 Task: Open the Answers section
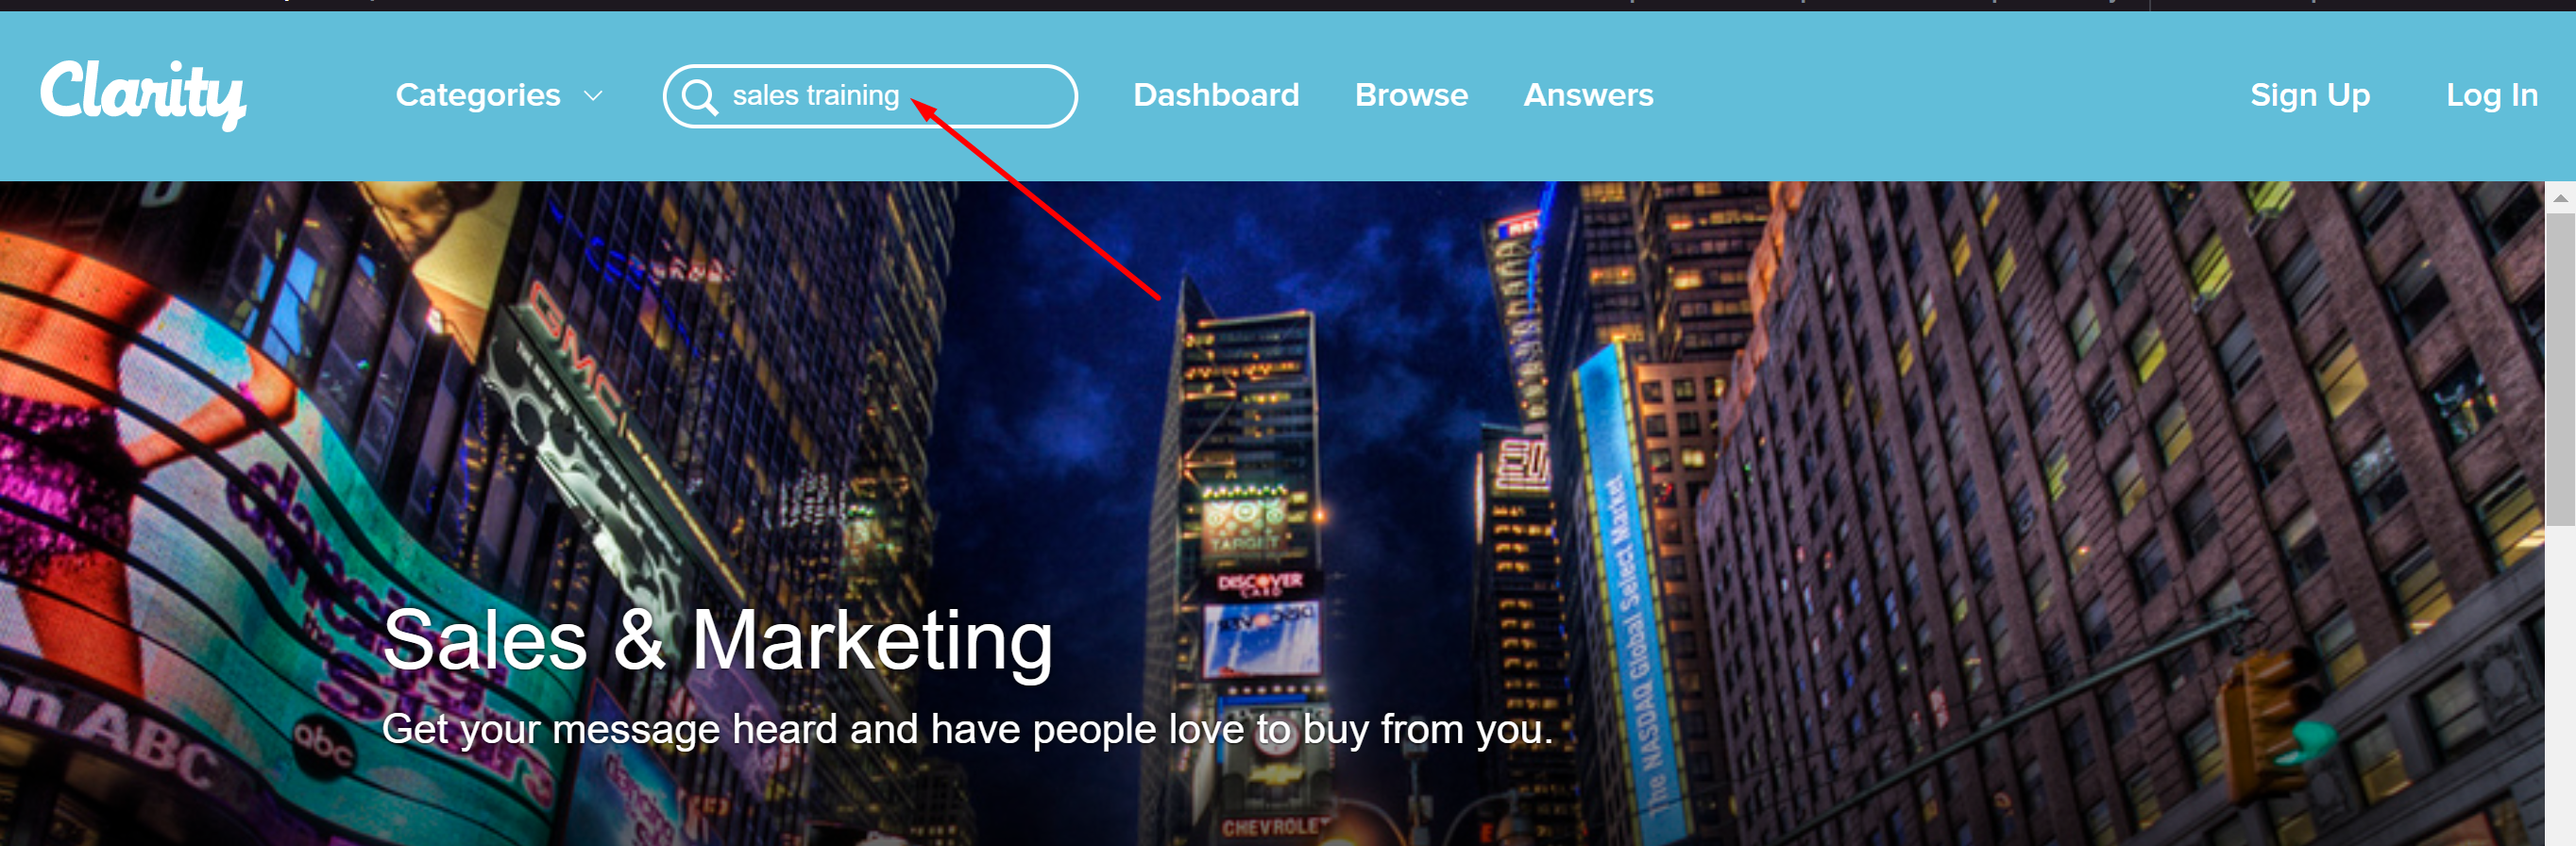(1588, 95)
